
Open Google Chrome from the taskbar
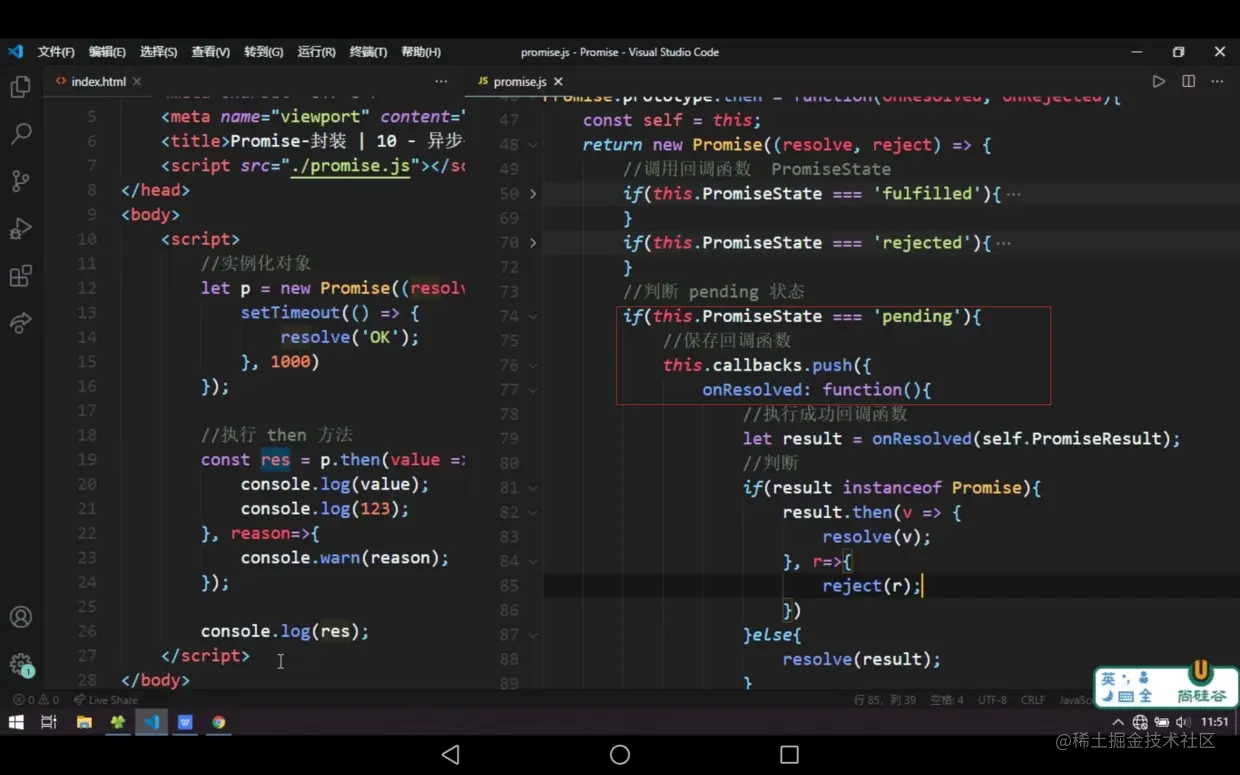click(218, 722)
